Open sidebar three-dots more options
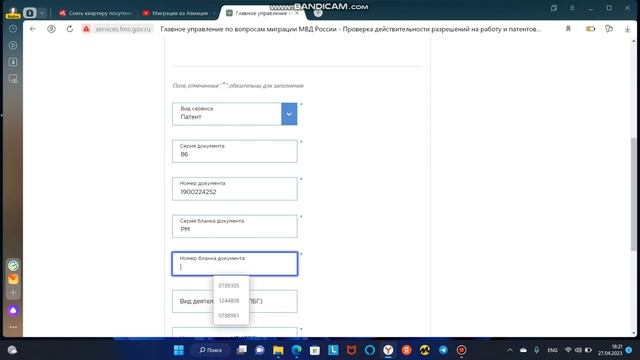640x360 pixels. (13, 327)
